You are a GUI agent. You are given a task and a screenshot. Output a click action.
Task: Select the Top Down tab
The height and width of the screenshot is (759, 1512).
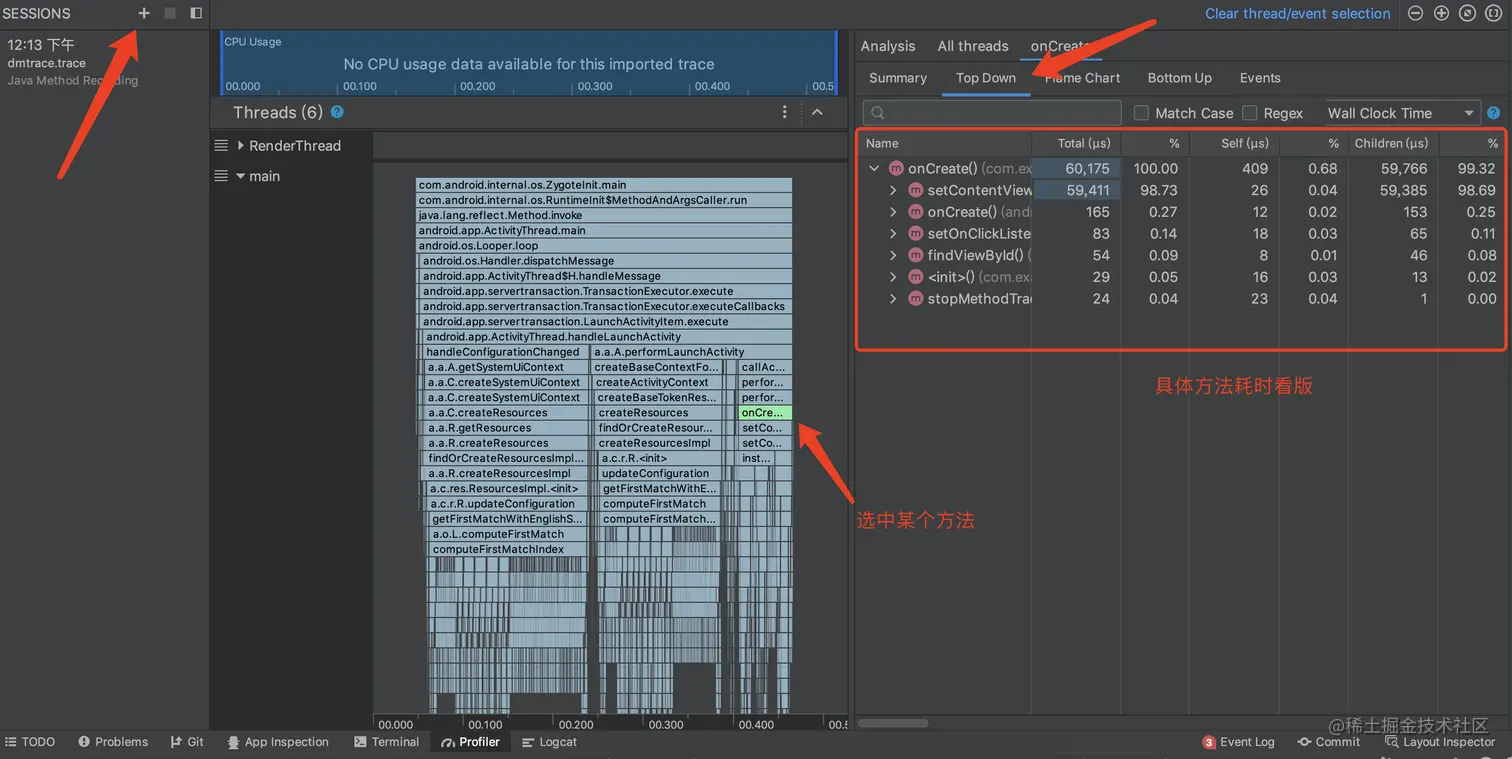(x=986, y=78)
